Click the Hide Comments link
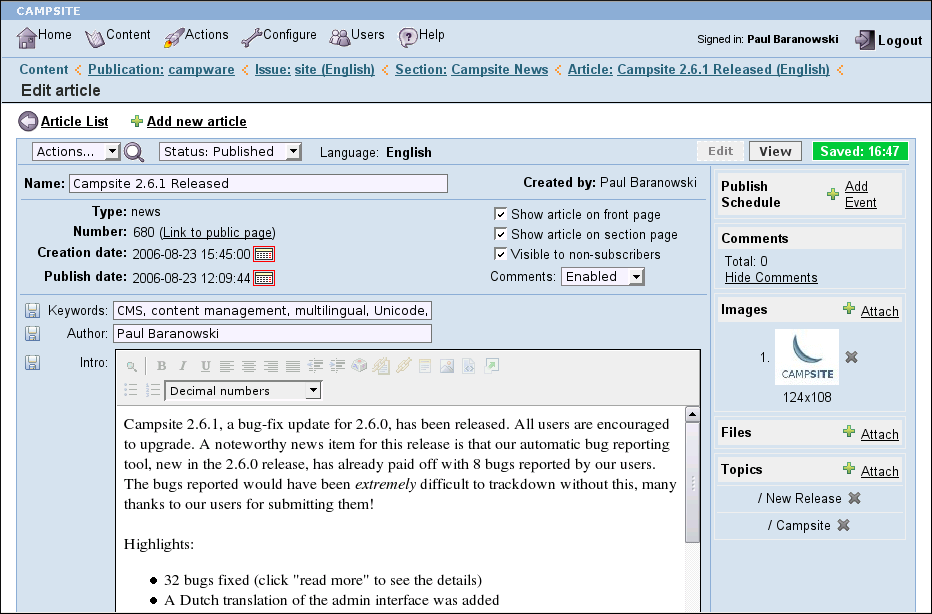932x614 pixels. [x=771, y=278]
